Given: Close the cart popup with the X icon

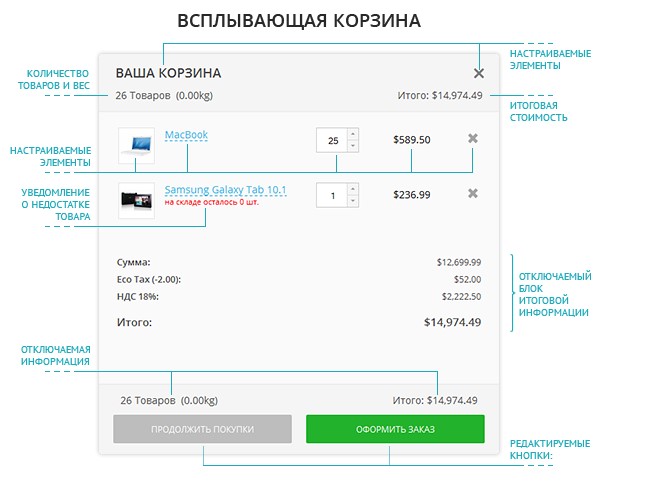Looking at the screenshot, I should tap(479, 73).
